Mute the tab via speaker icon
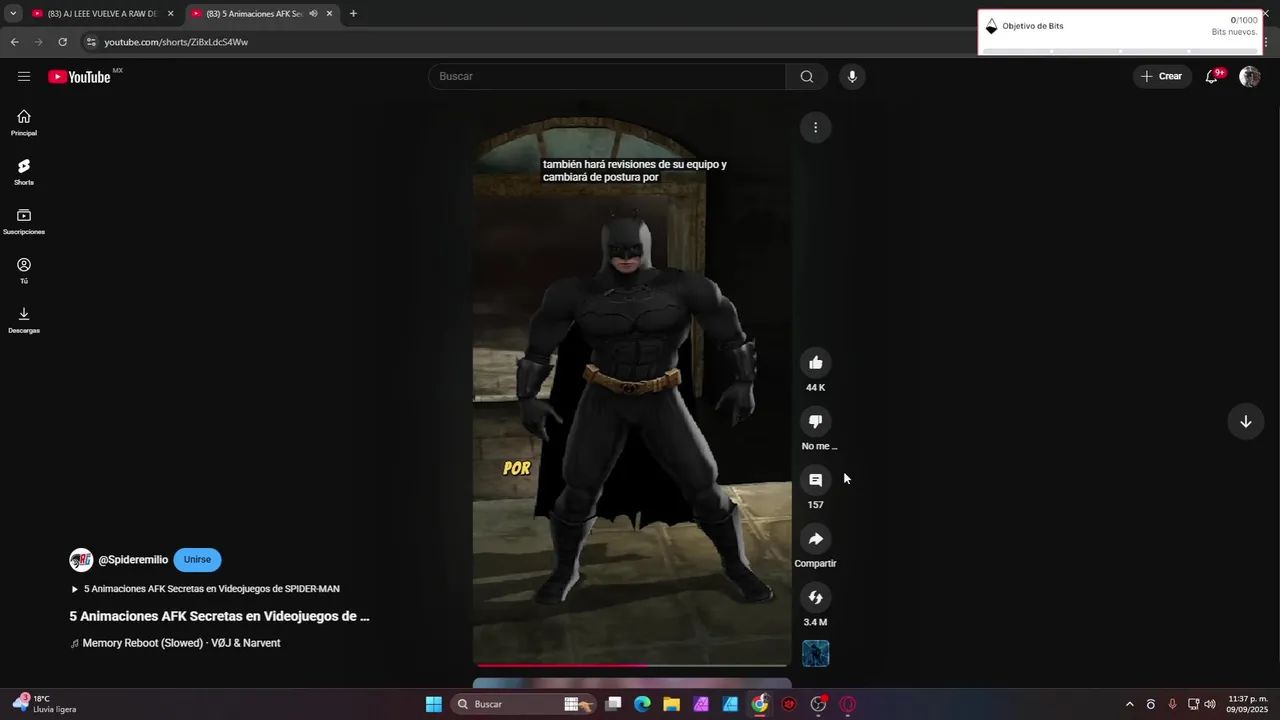 (313, 14)
